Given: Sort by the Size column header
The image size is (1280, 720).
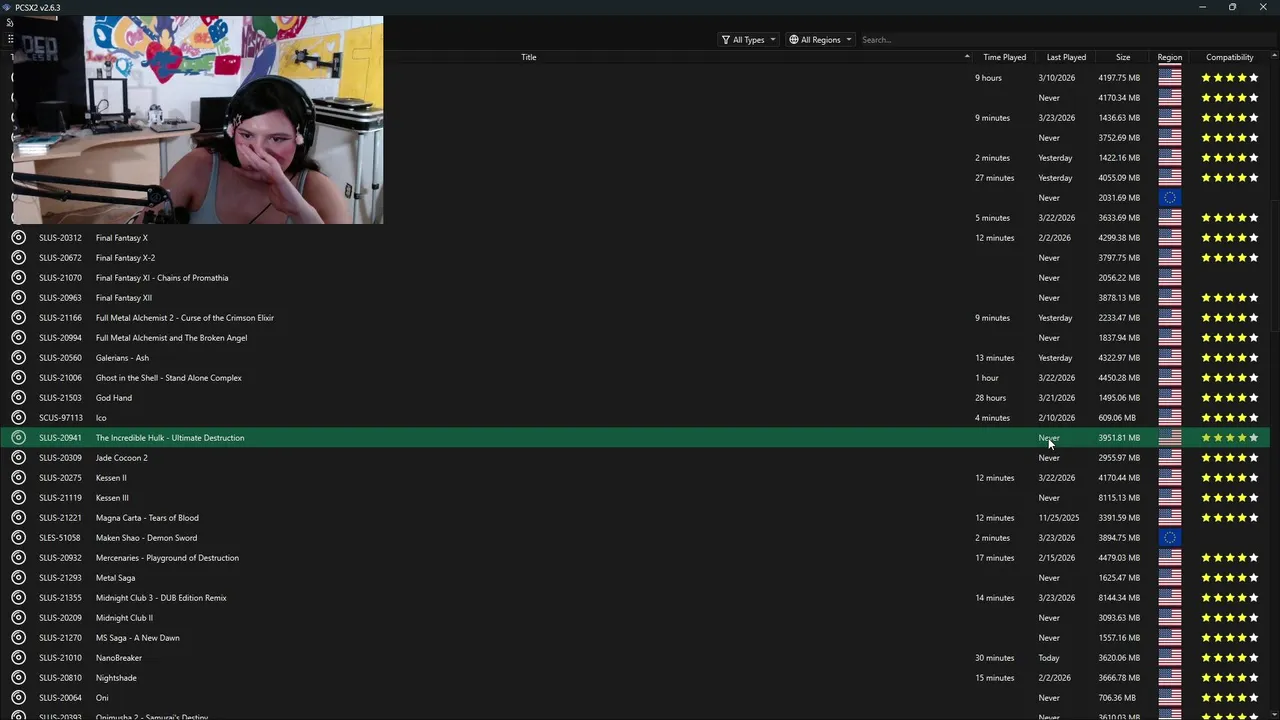Looking at the screenshot, I should pos(1123,57).
